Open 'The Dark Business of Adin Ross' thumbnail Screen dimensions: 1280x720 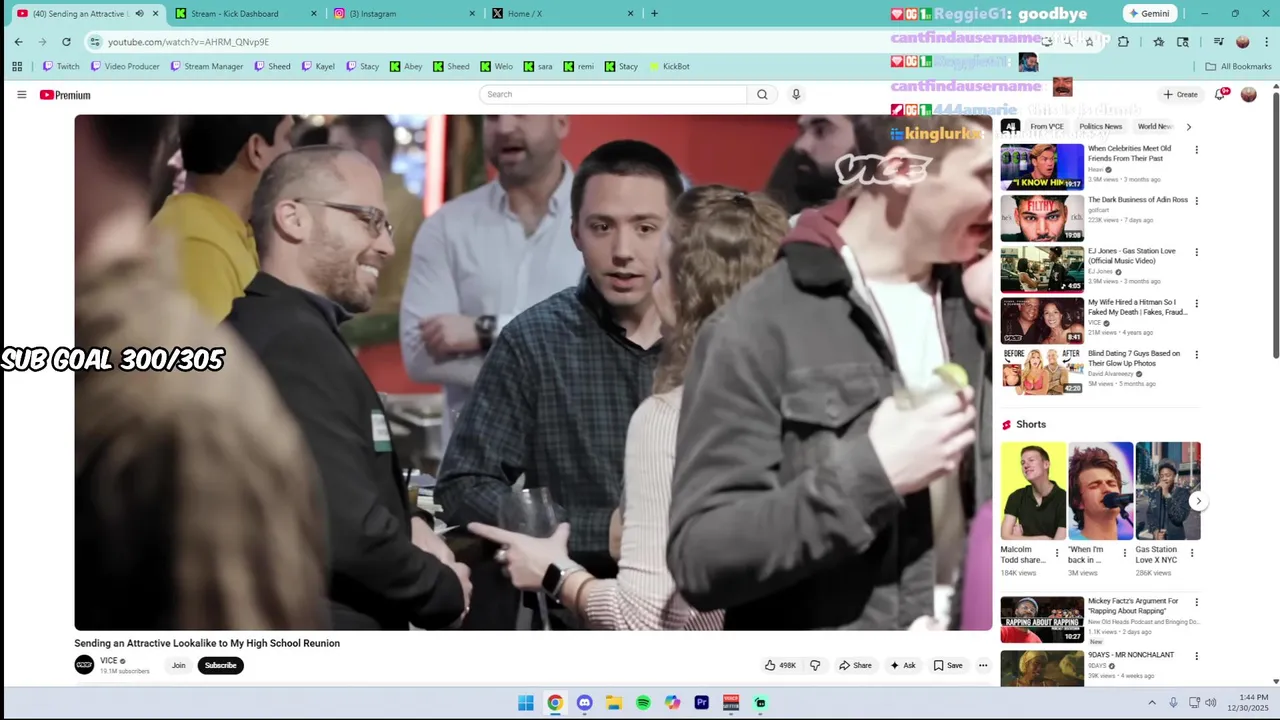click(1042, 218)
